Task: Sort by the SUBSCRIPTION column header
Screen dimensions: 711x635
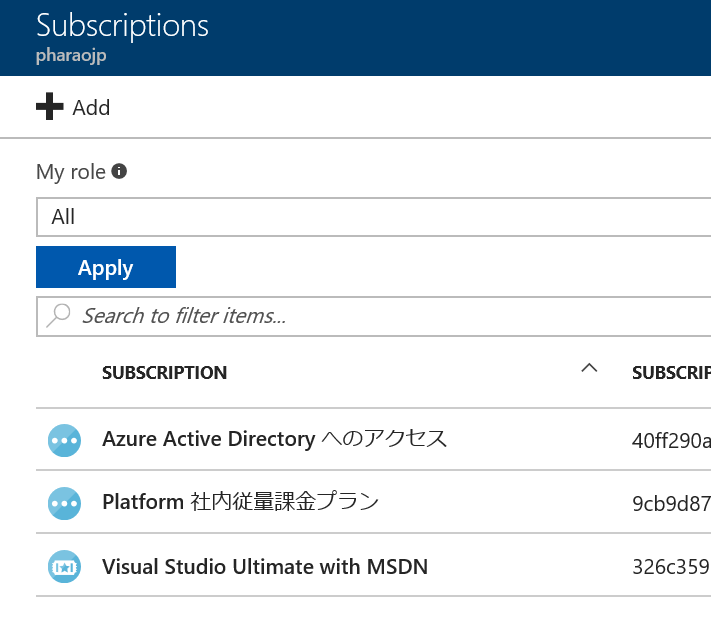Action: pos(165,373)
